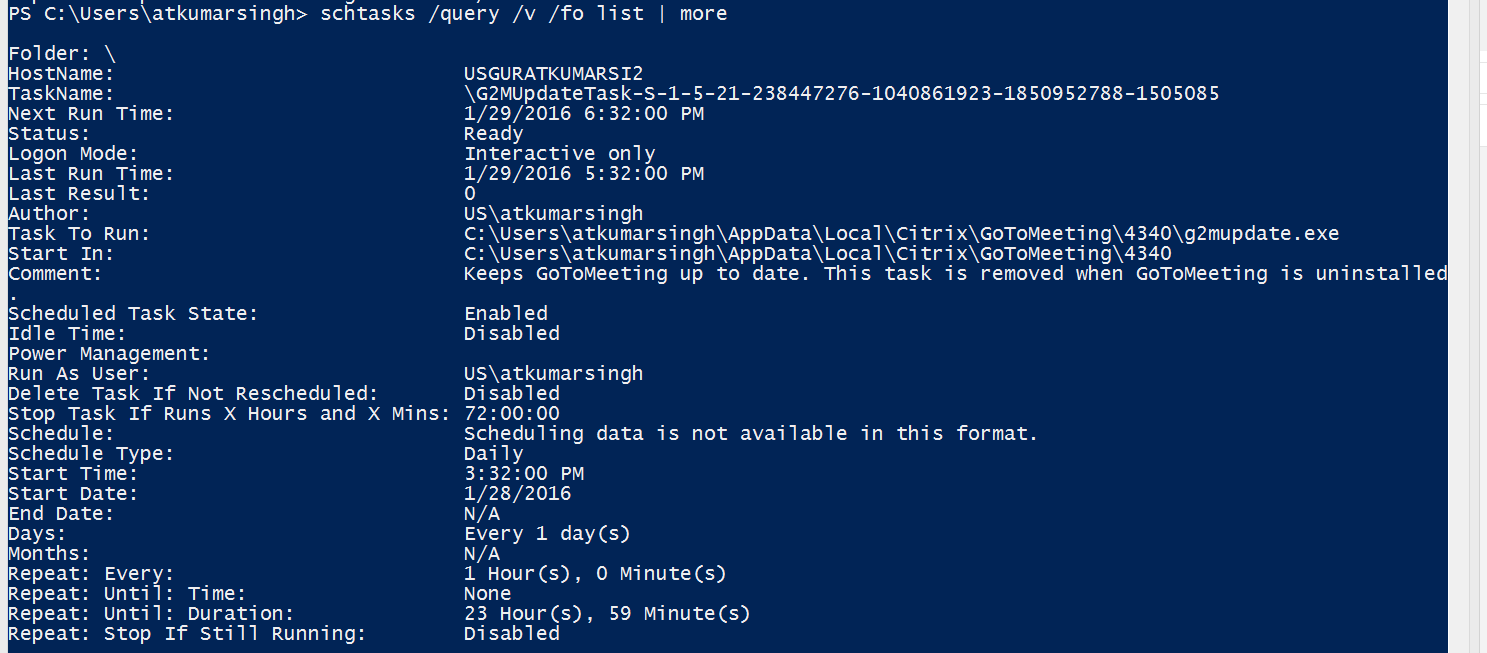This screenshot has width=1487, height=653.
Task: Click the Start In folder path value
Action: [817, 253]
